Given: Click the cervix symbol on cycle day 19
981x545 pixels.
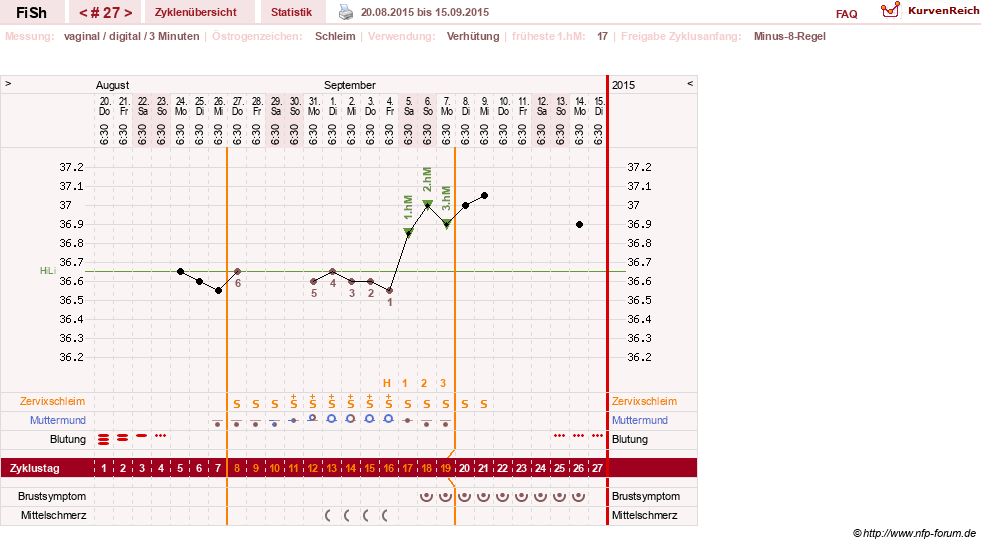Looking at the screenshot, I should click(445, 423).
